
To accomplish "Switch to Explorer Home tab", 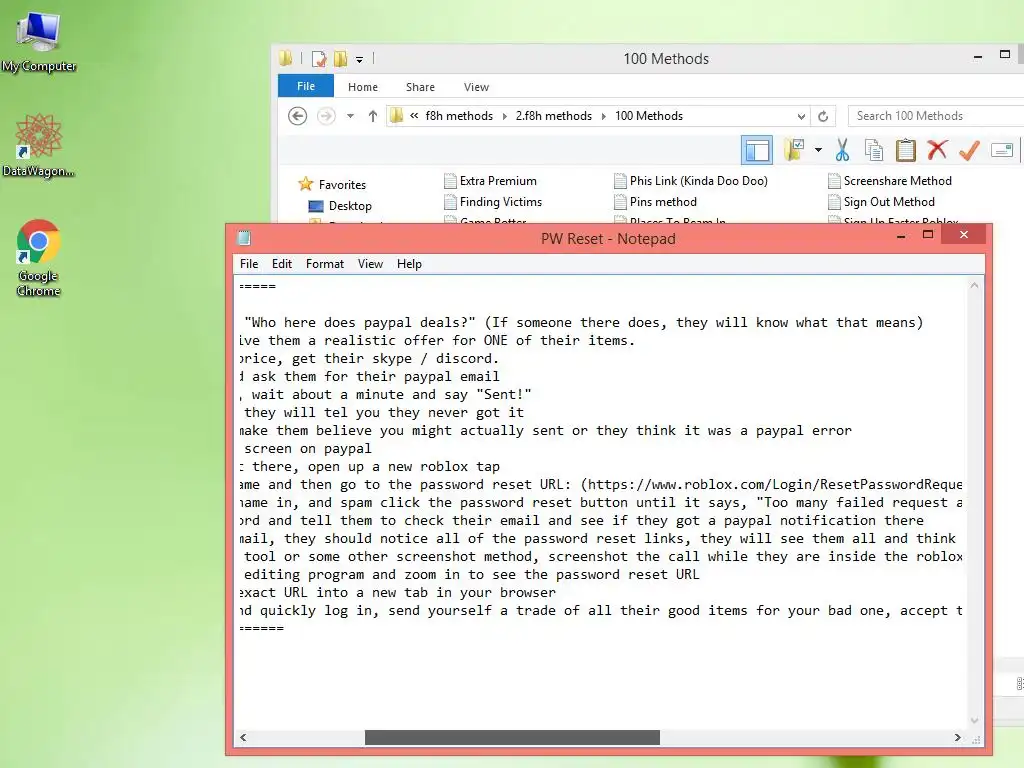I will 362,87.
